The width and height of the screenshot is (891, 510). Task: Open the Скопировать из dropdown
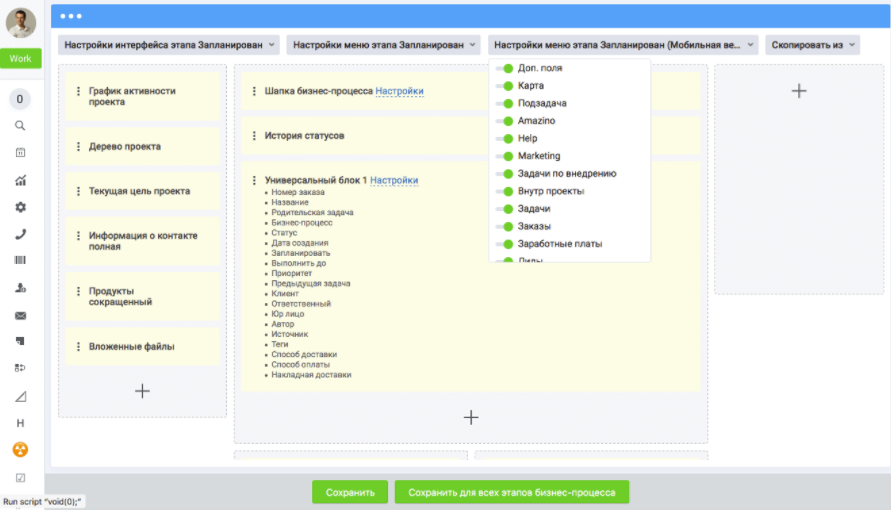coord(813,45)
